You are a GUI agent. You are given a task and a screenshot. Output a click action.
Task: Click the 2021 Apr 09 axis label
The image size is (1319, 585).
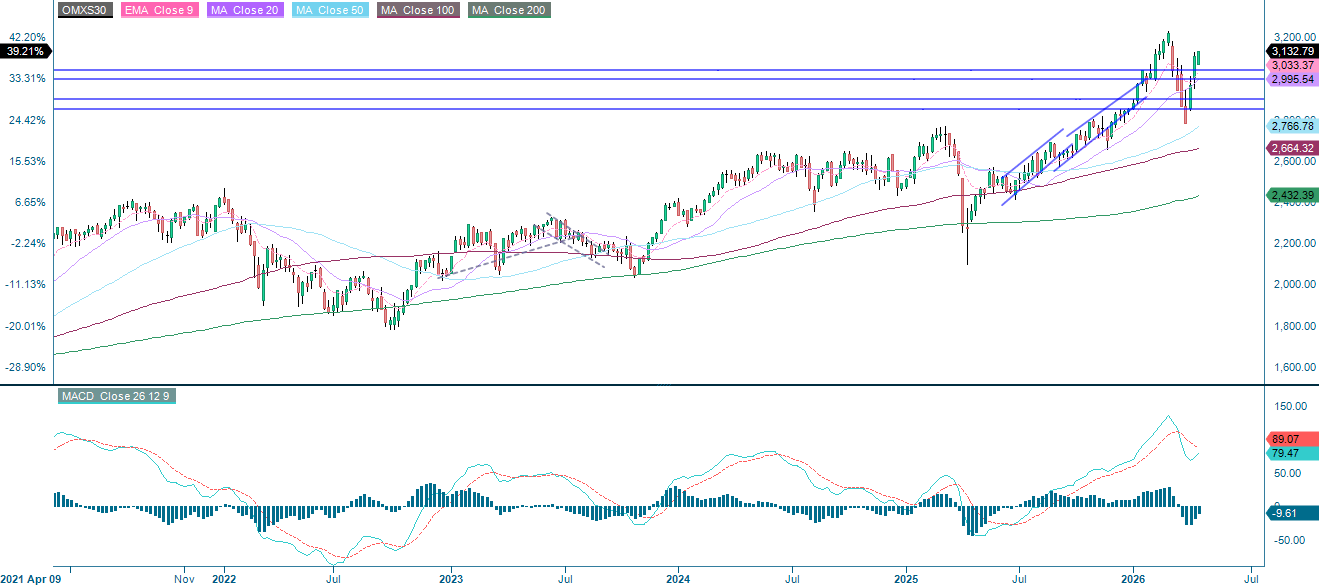click(33, 577)
